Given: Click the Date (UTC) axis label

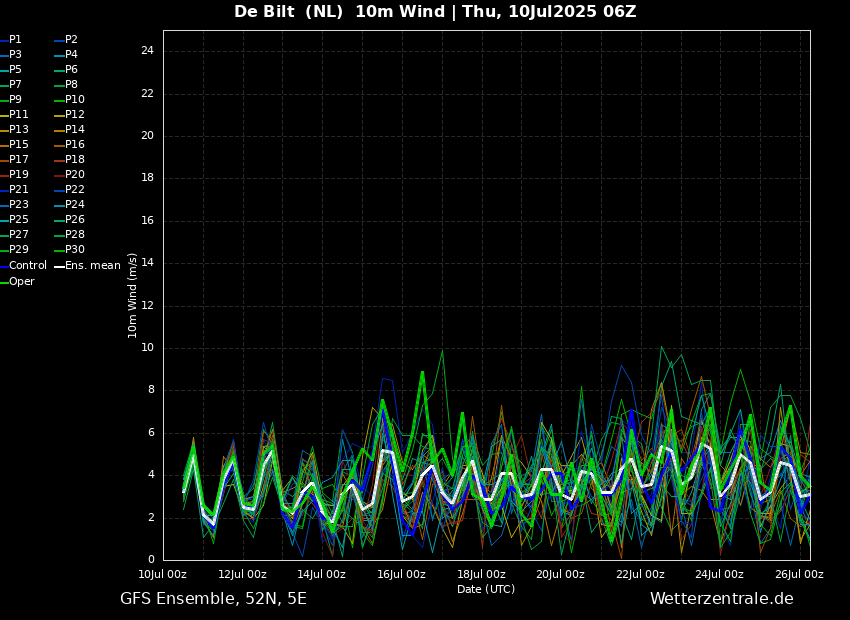Looking at the screenshot, I should 486,589.
